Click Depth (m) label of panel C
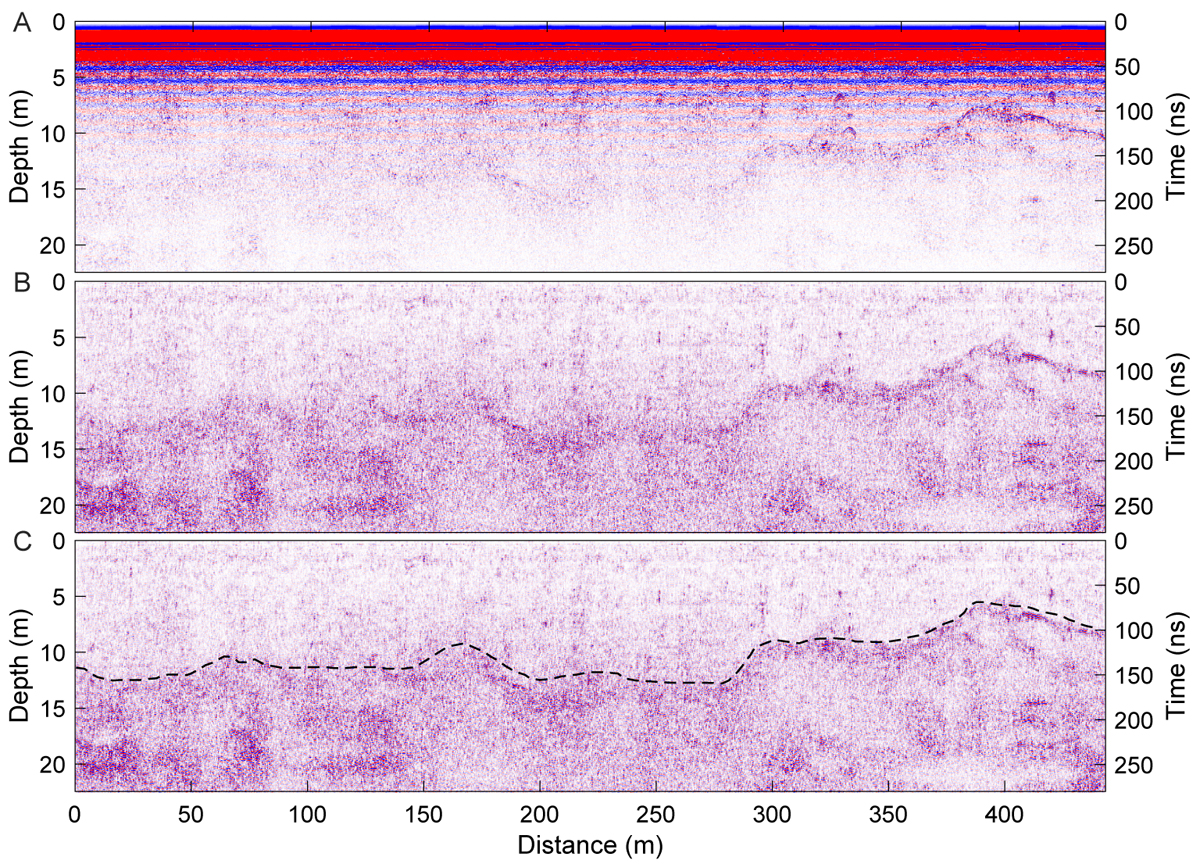This screenshot has height=864, width=1200. (x=19, y=665)
